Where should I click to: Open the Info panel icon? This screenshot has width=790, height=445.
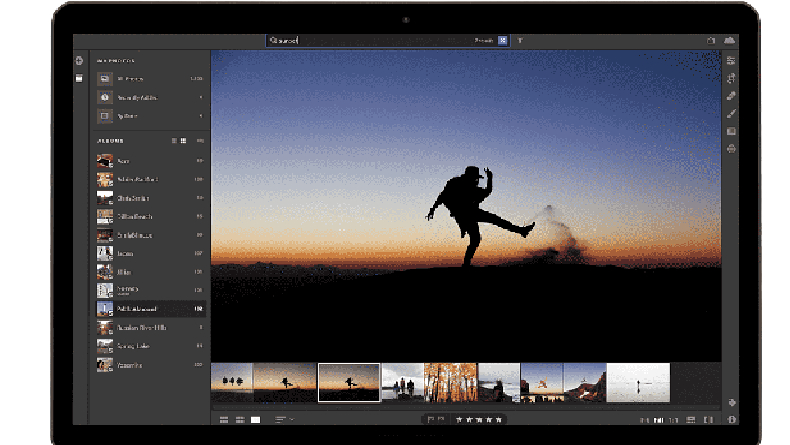click(x=732, y=419)
